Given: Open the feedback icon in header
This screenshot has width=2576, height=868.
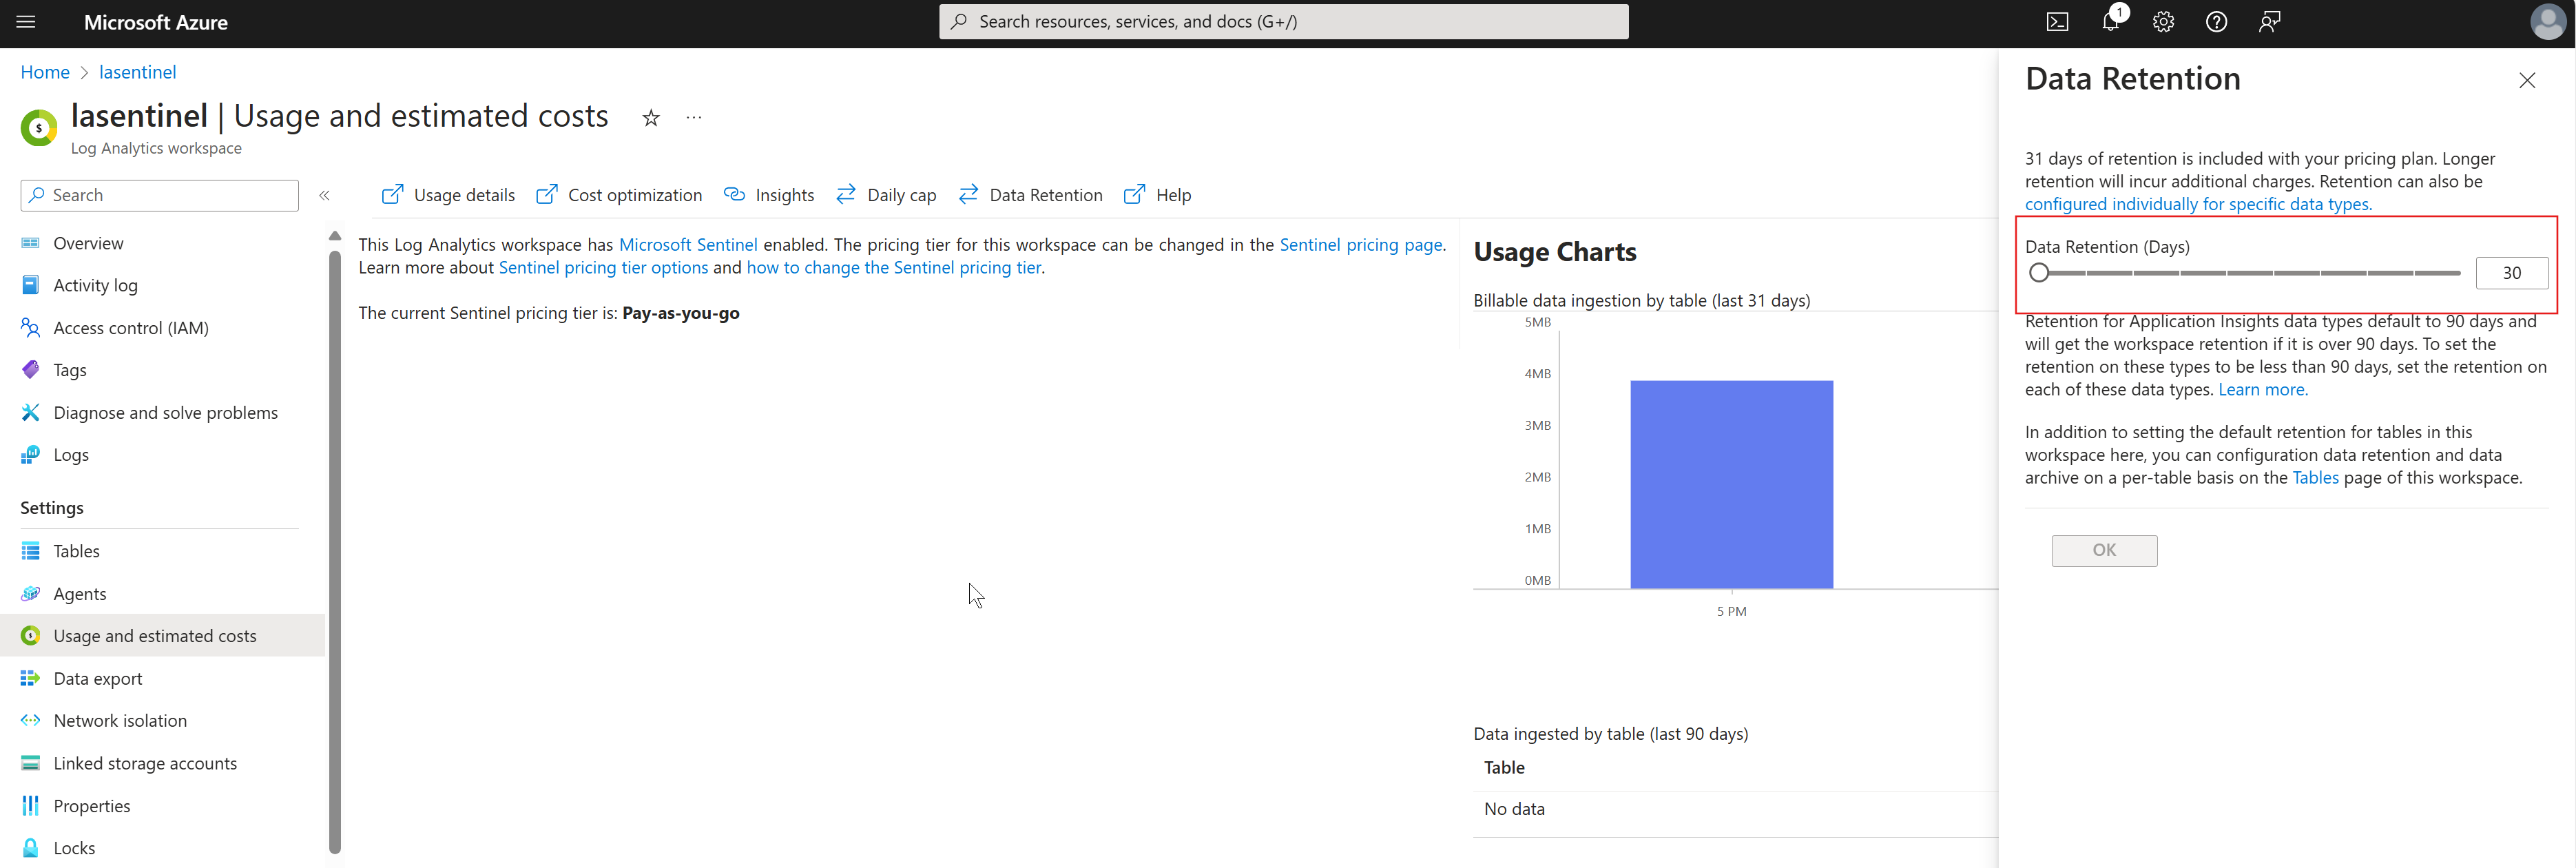Looking at the screenshot, I should (2269, 22).
